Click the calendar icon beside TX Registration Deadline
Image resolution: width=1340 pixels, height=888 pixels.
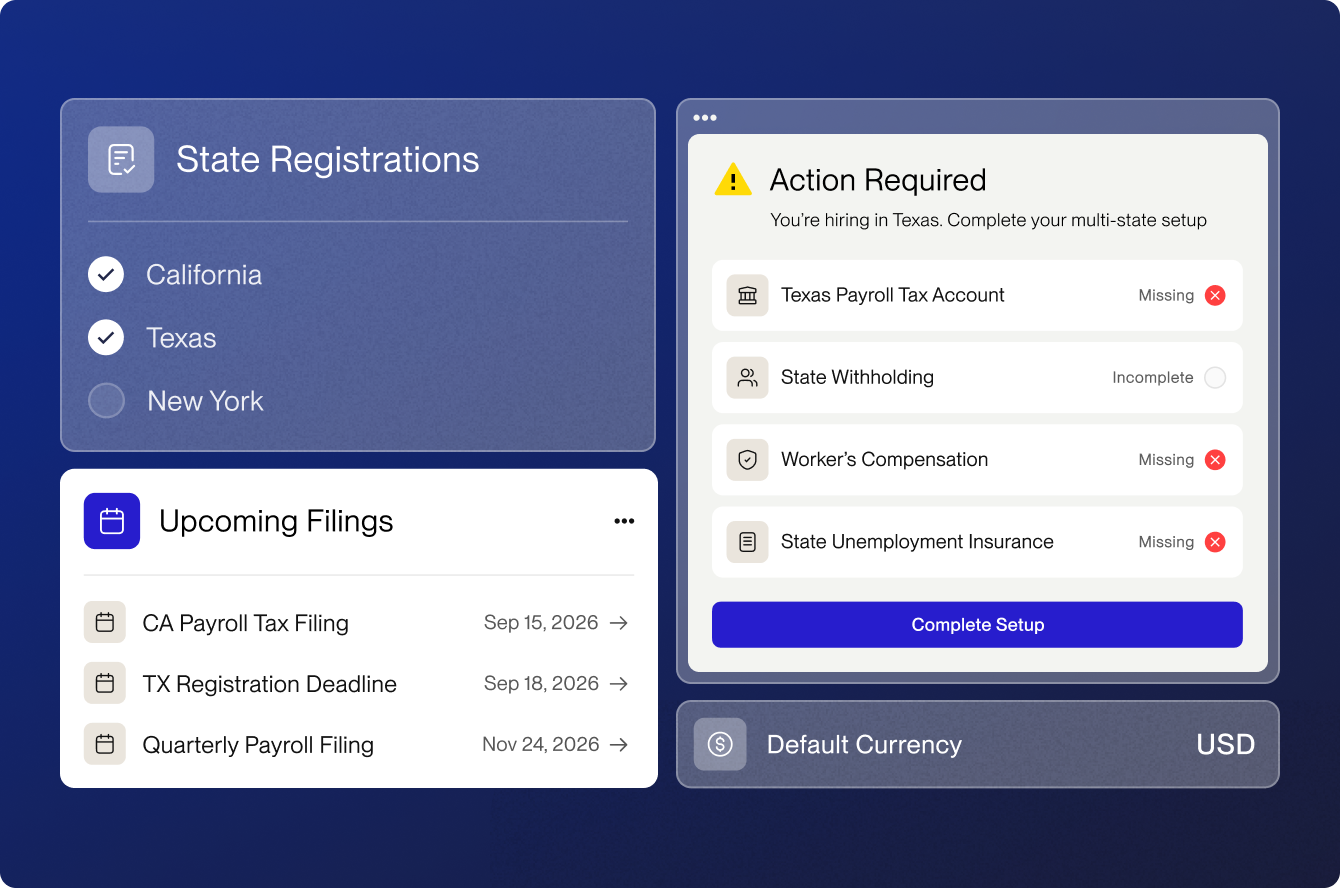(105, 683)
